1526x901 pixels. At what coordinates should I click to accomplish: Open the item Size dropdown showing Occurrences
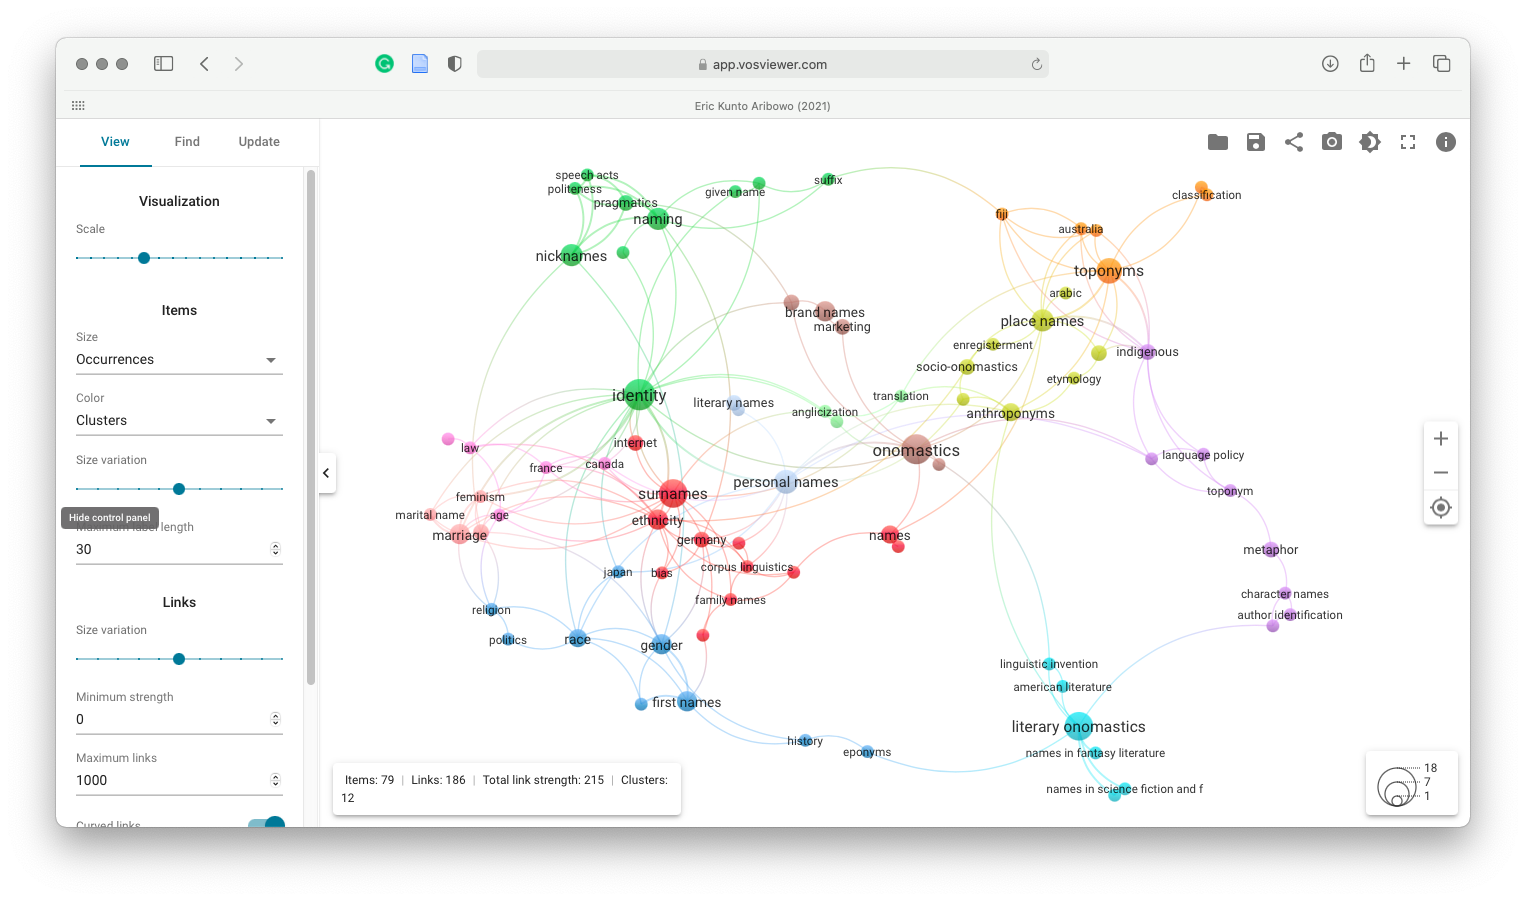coord(178,359)
